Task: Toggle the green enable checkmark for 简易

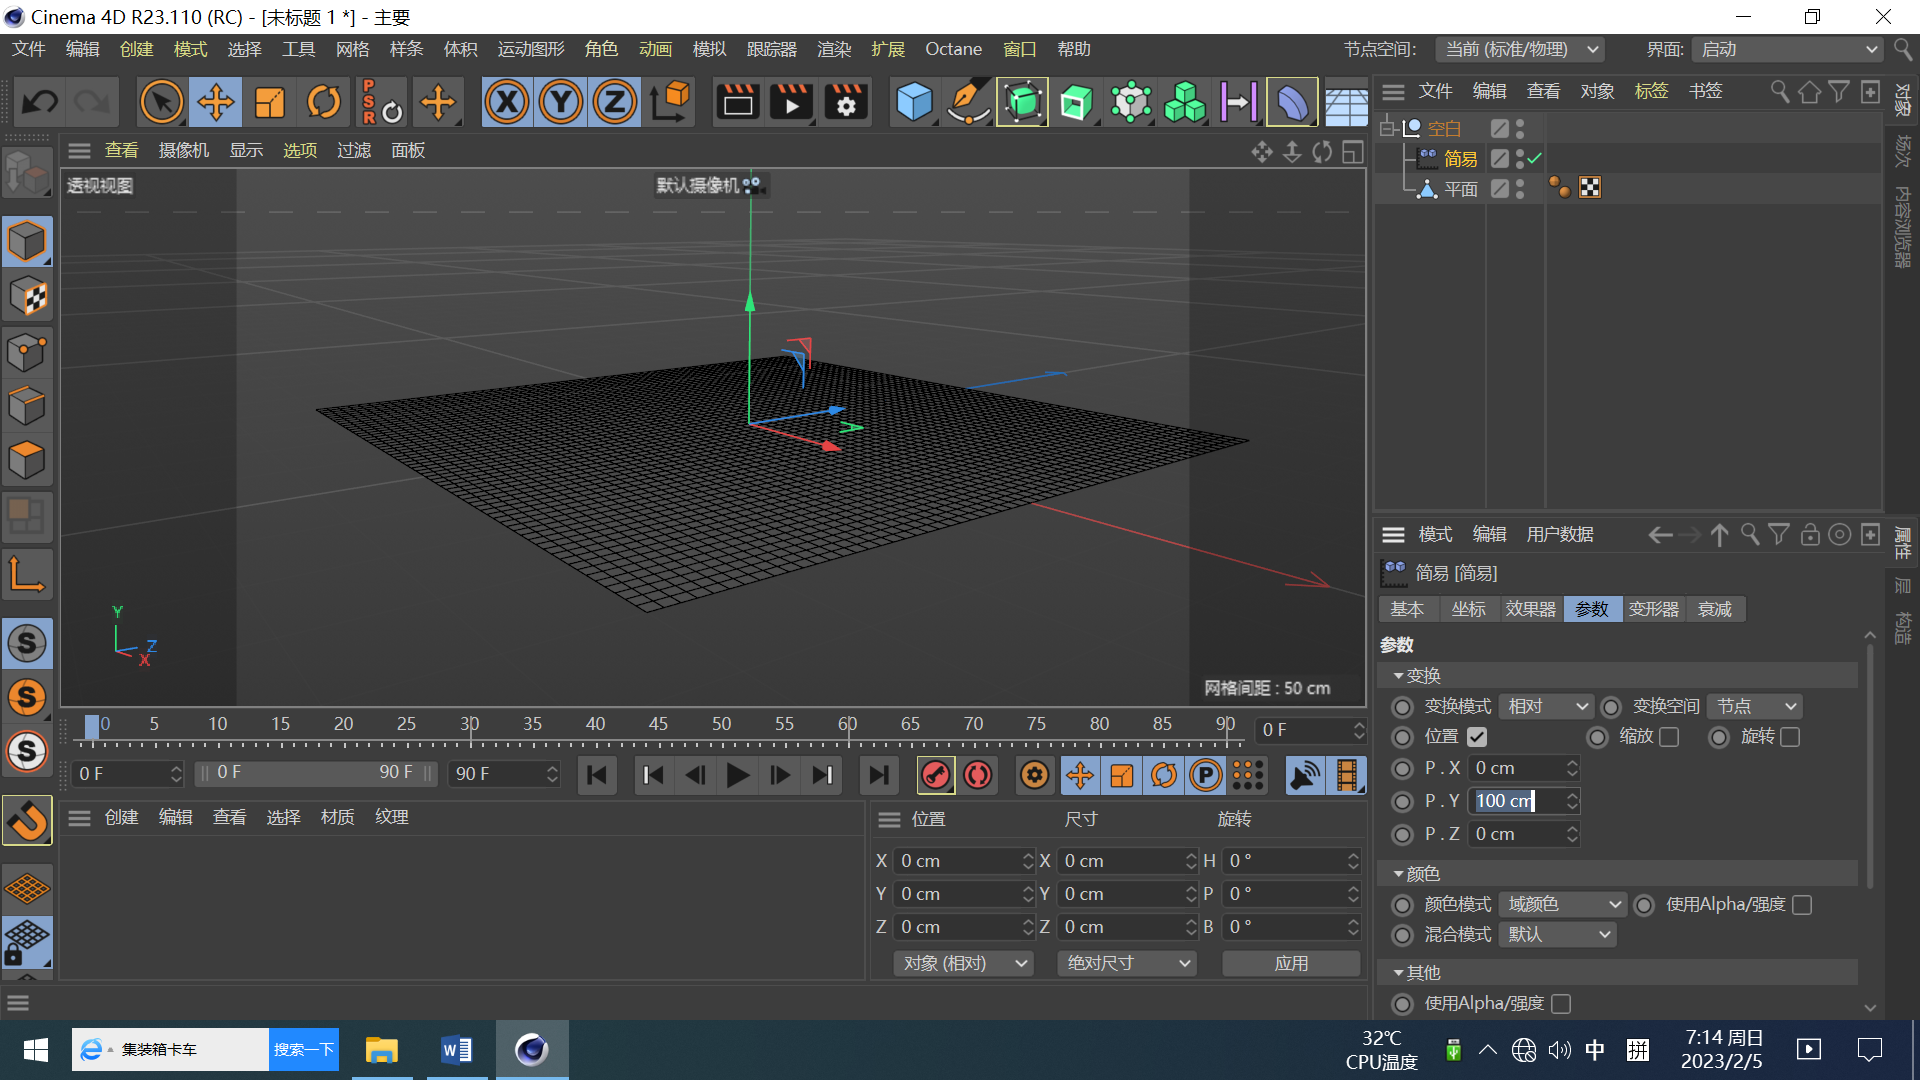Action: 1534,158
